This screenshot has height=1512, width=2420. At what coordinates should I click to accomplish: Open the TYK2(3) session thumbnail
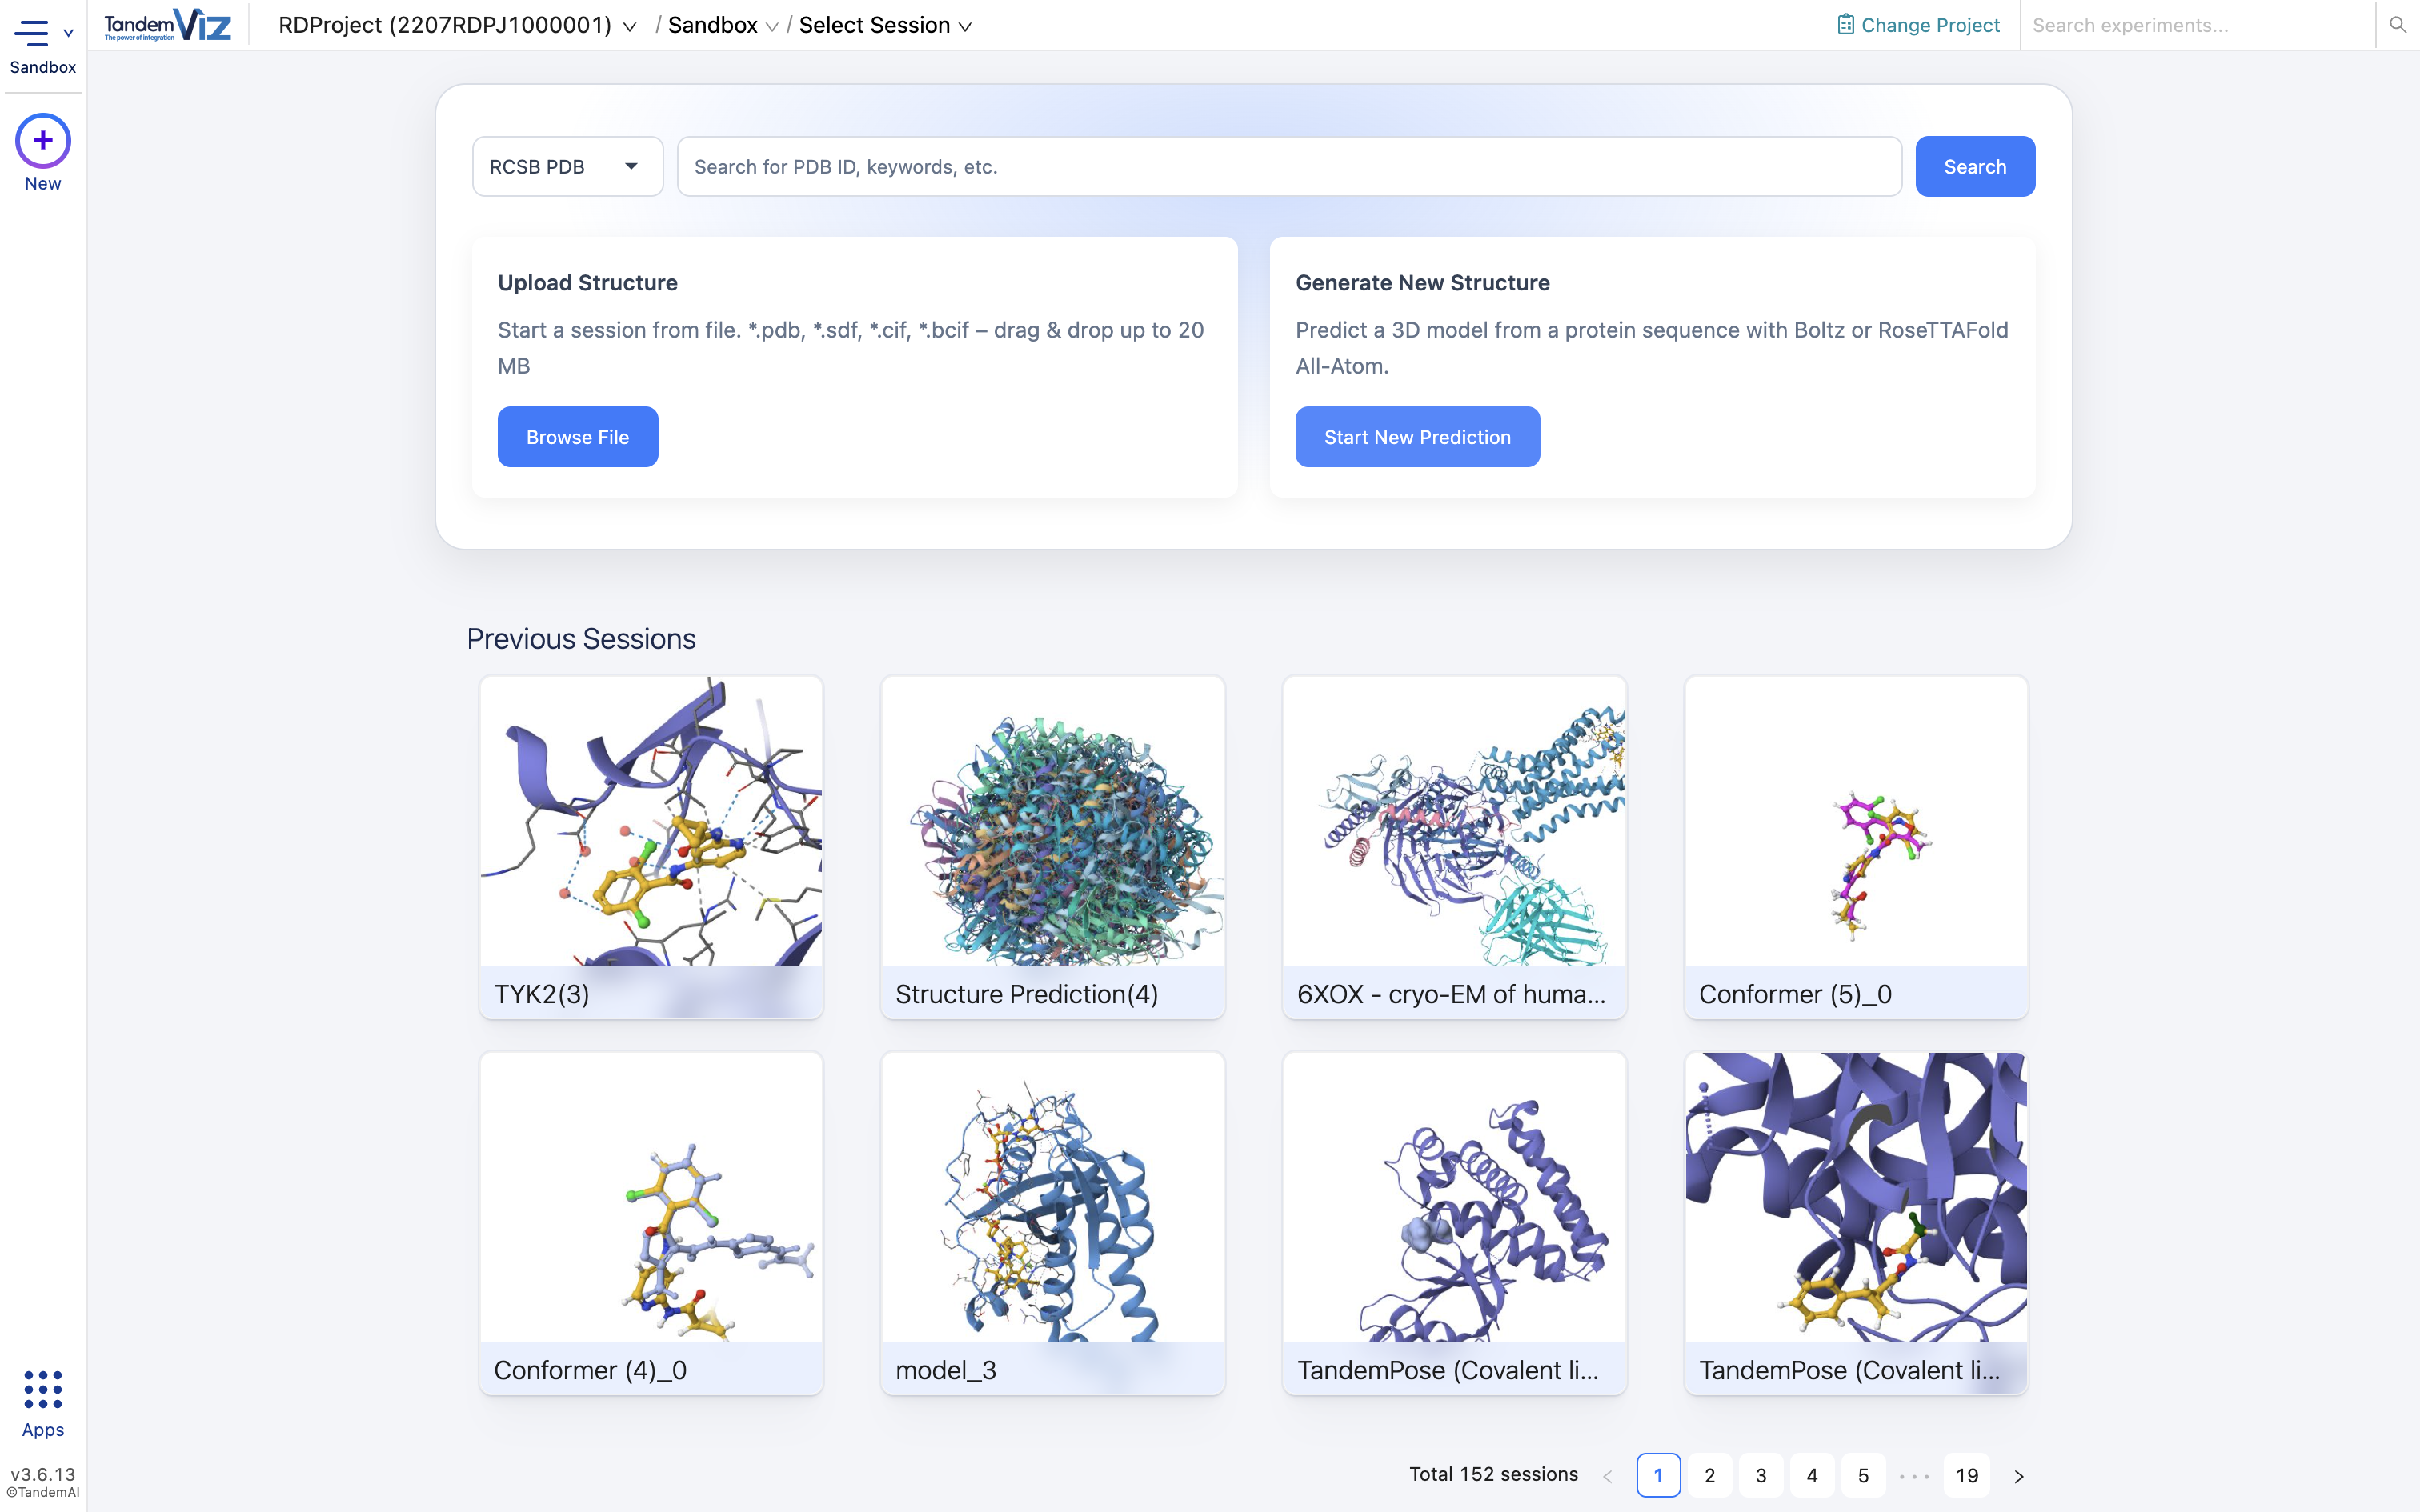[x=650, y=845]
